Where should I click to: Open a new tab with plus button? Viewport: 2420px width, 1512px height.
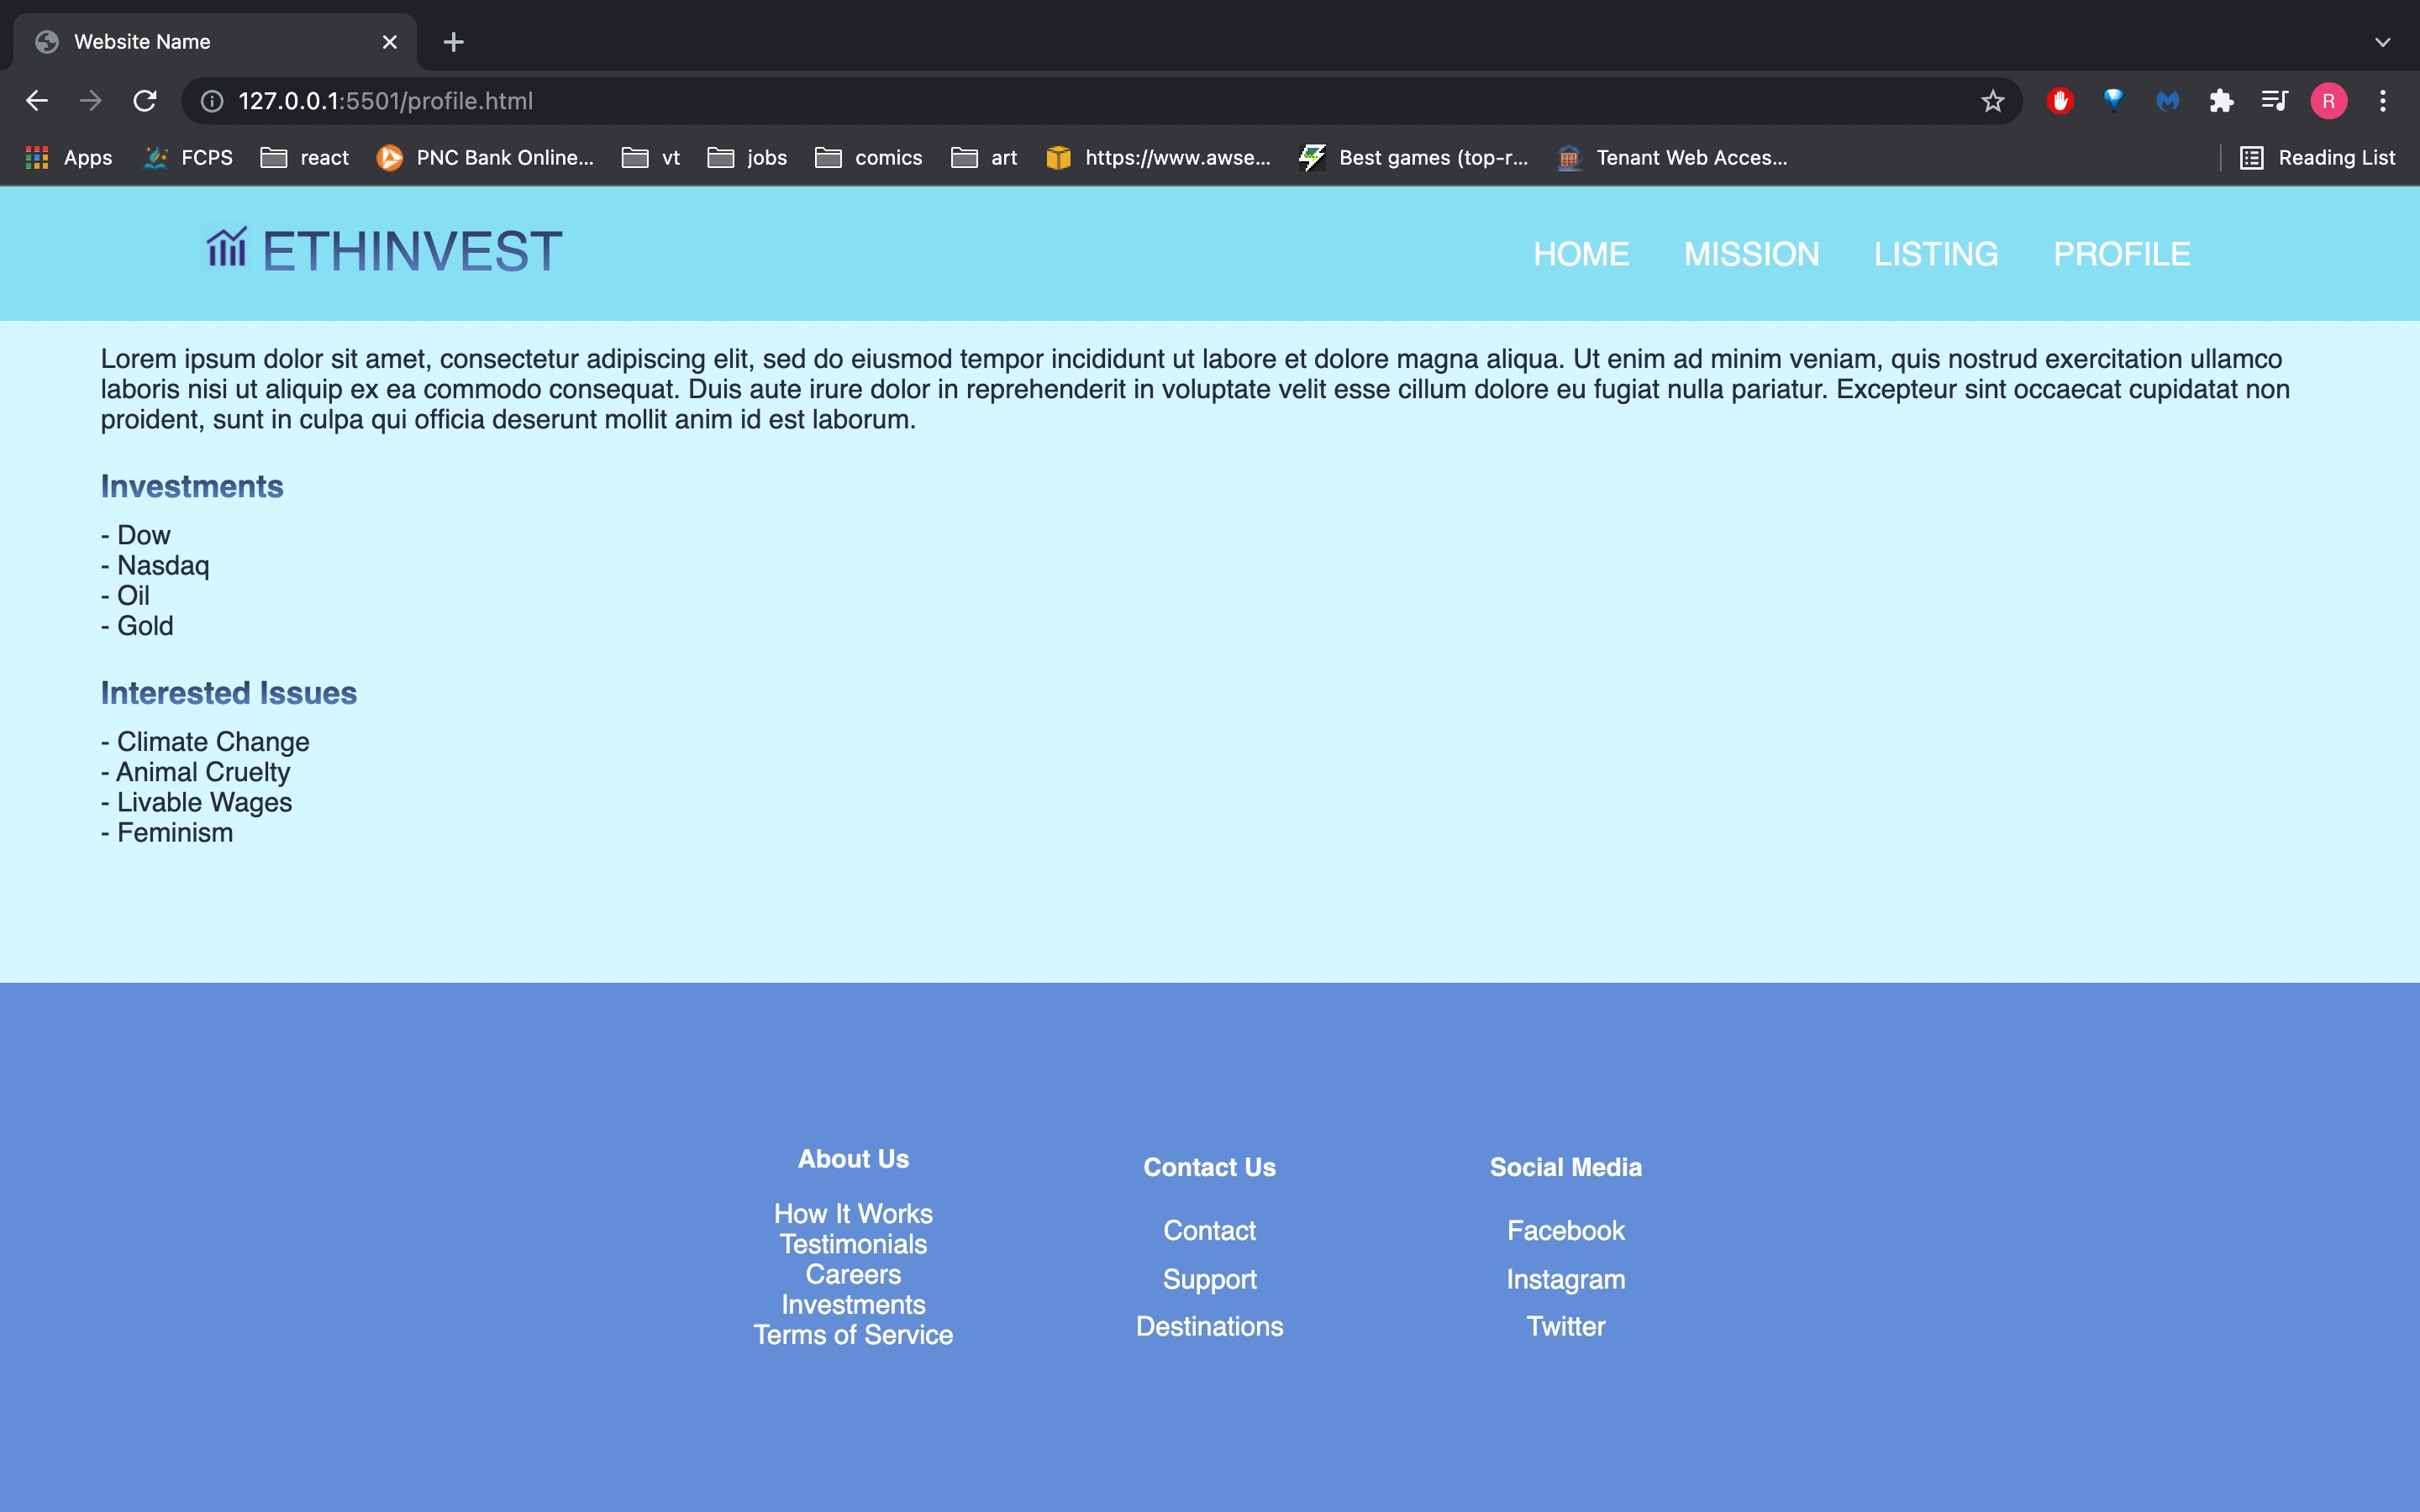click(x=453, y=42)
